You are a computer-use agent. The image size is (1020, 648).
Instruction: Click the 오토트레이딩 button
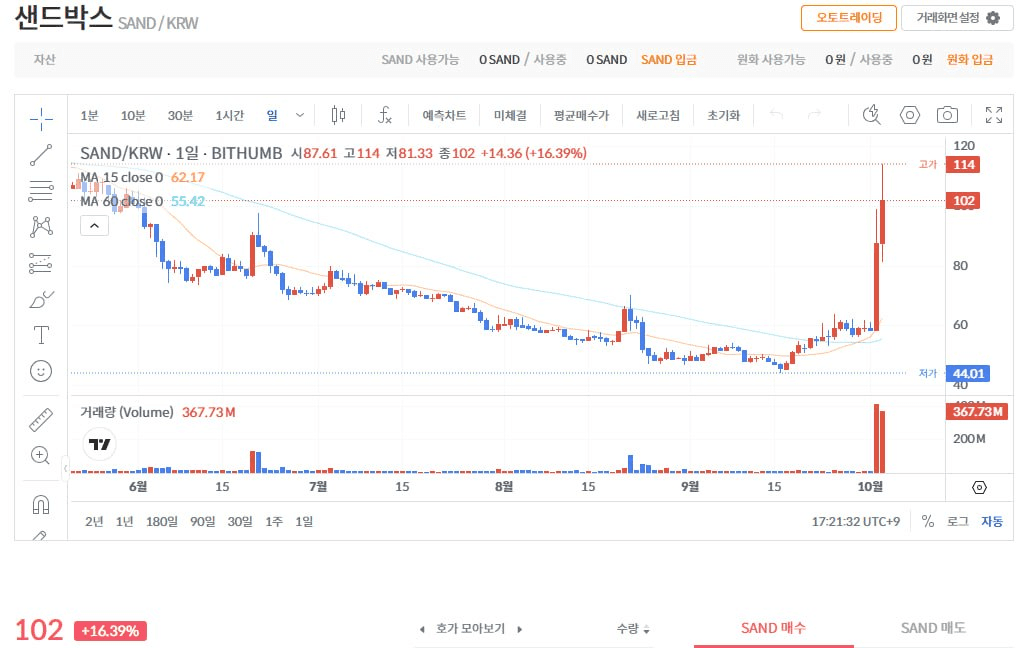point(849,18)
